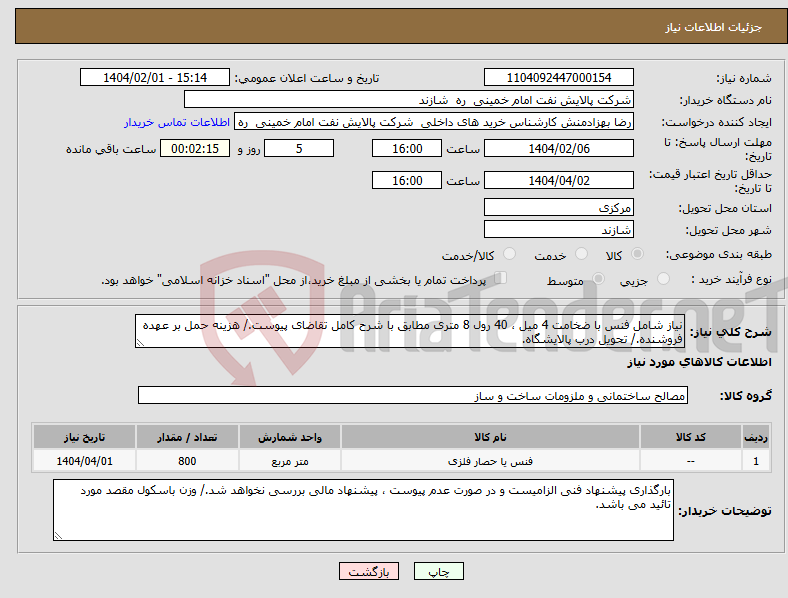Click the کد کالا column header
This screenshot has height=598, width=788.
click(x=691, y=437)
